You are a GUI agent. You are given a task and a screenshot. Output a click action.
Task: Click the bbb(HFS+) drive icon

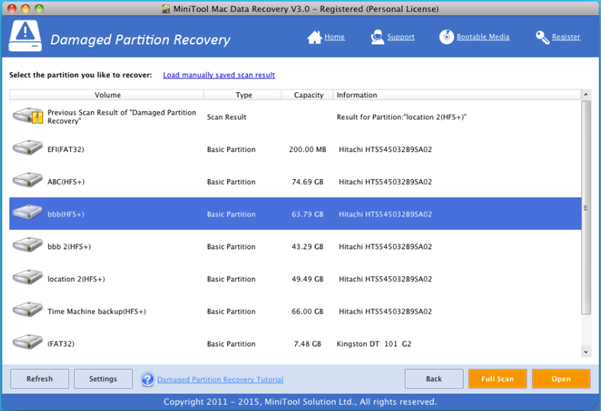pos(28,212)
